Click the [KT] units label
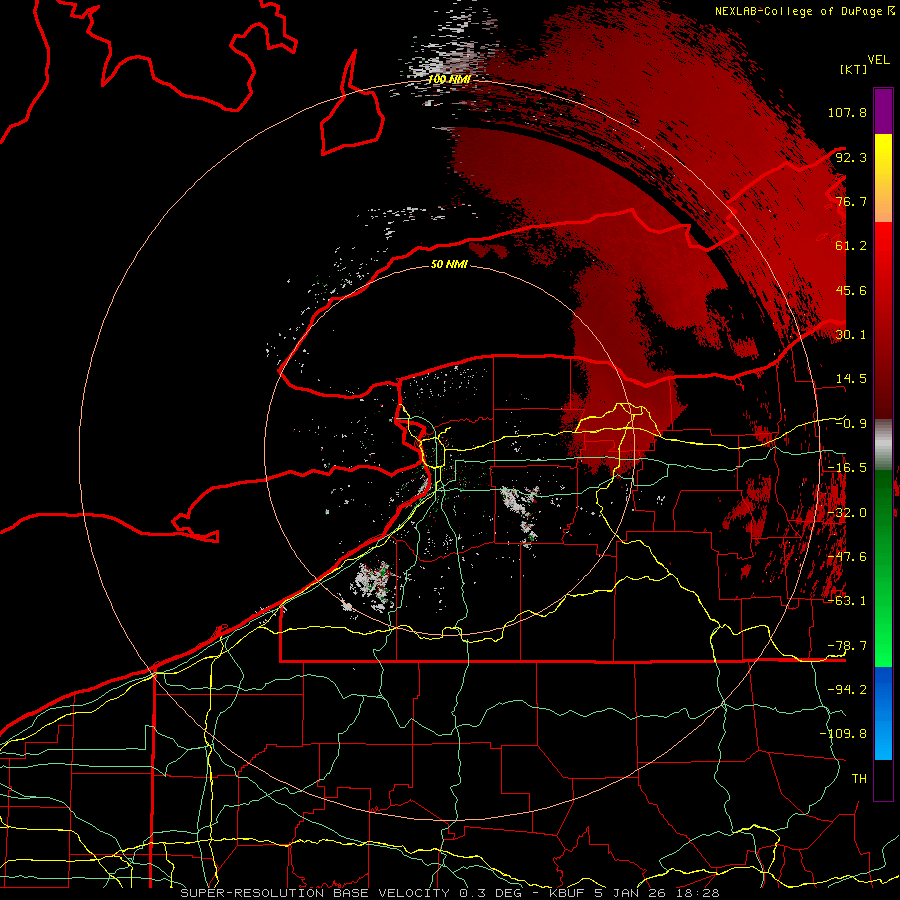Image resolution: width=900 pixels, height=900 pixels. tap(854, 69)
